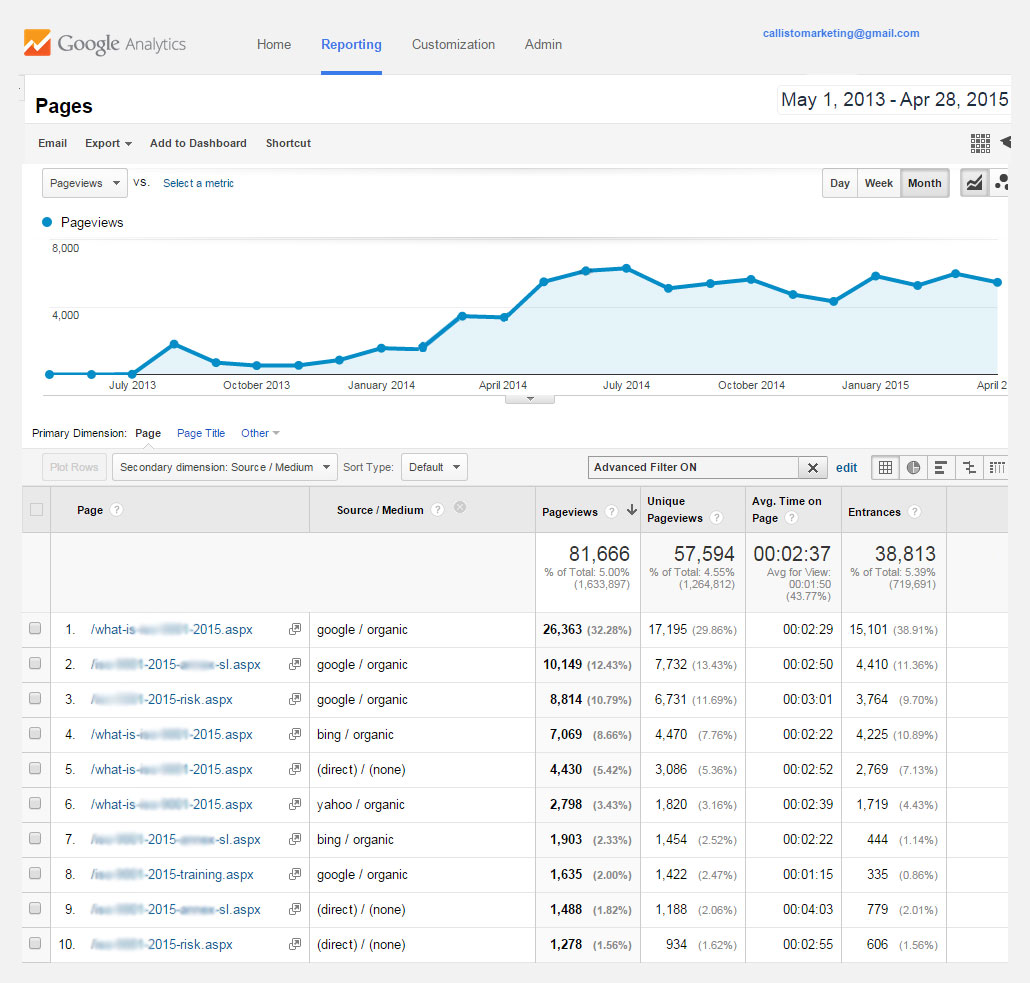Click the edit link beside the filter
The height and width of the screenshot is (983, 1030).
click(846, 467)
